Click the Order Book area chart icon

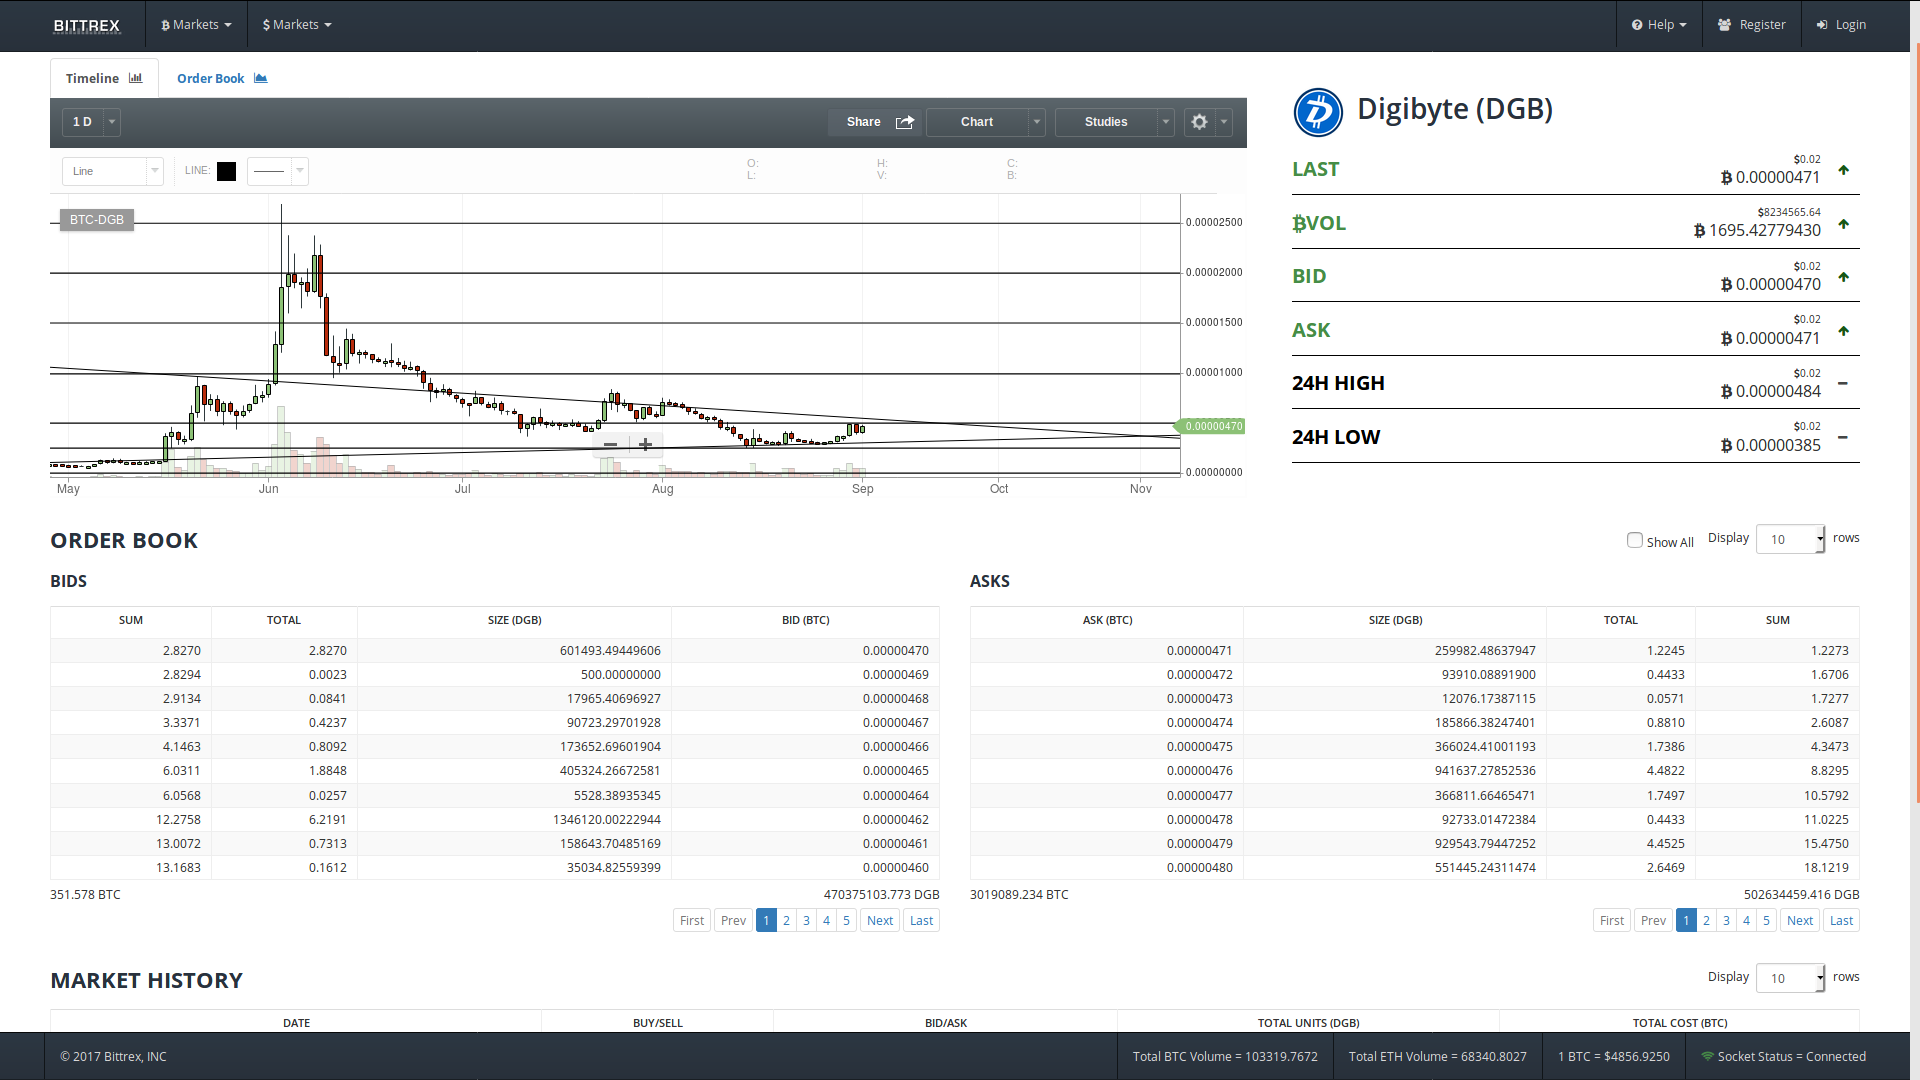pos(261,78)
